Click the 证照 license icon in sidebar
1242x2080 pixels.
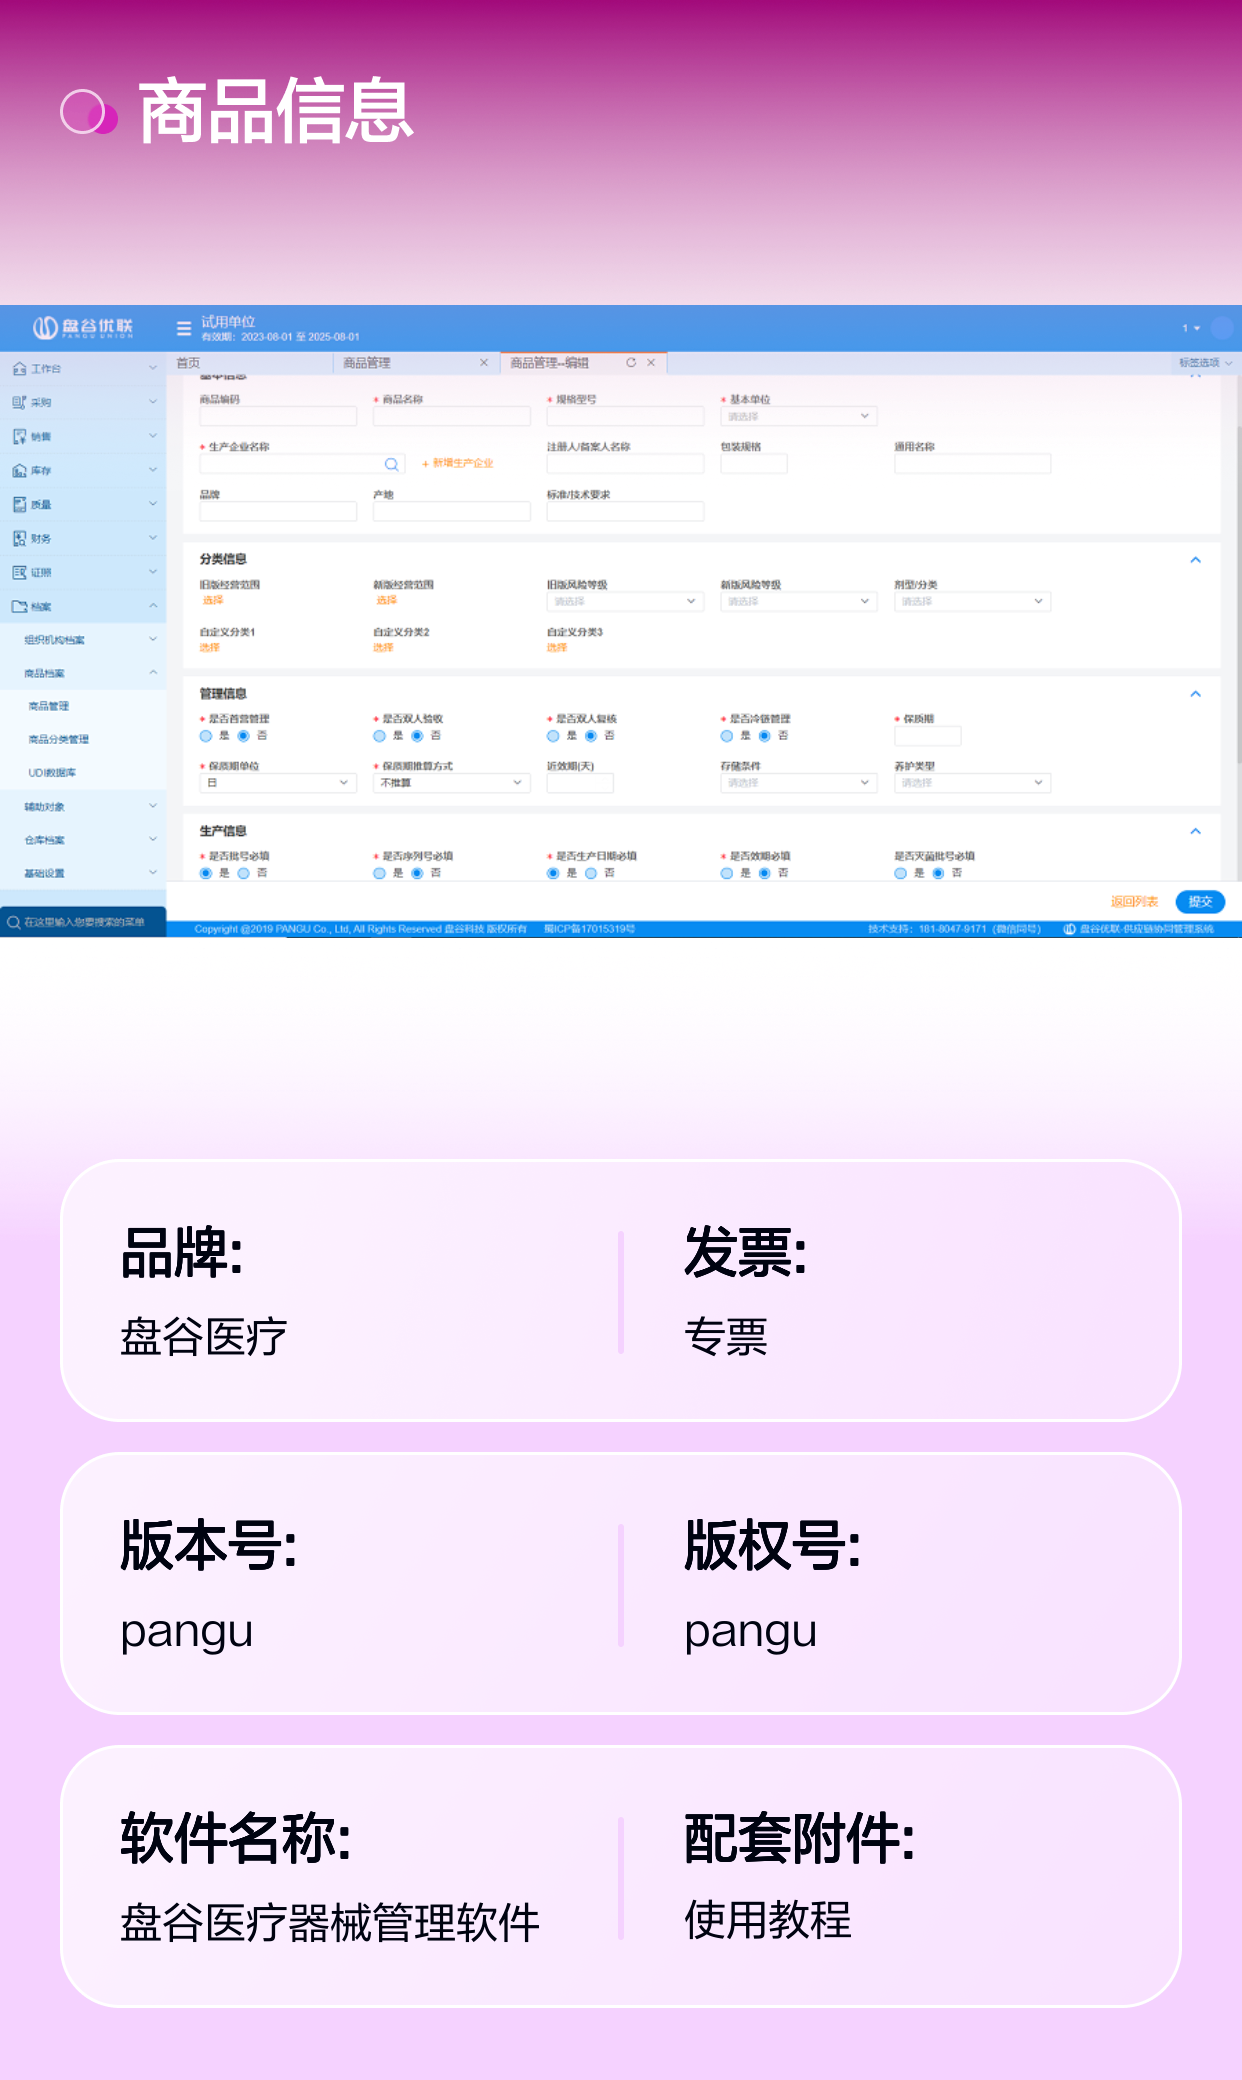coord(19,572)
